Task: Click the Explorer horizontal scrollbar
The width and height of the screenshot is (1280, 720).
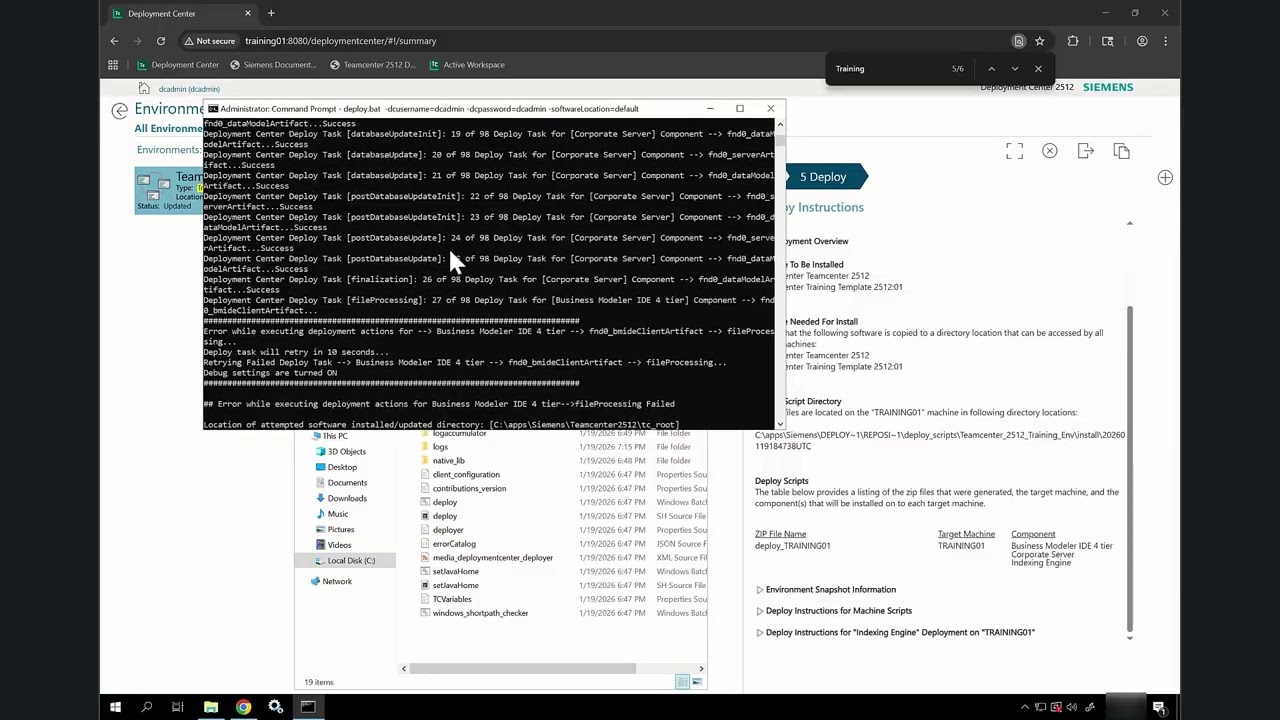Action: tap(521, 668)
